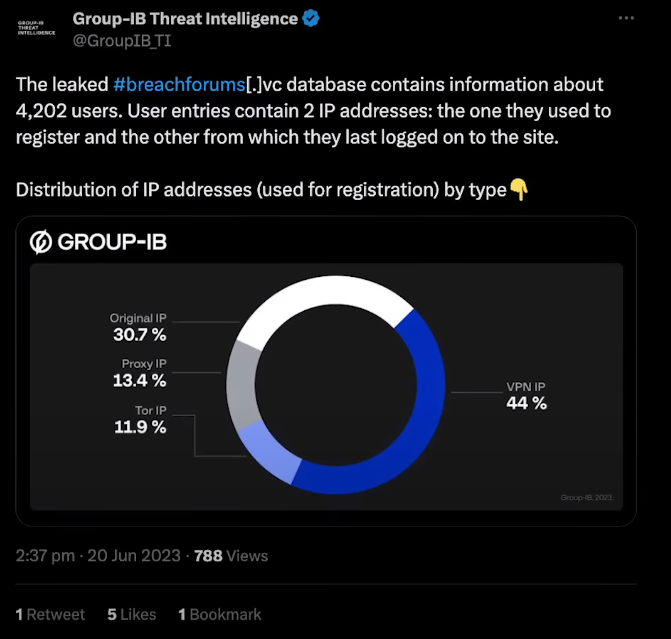This screenshot has height=639, width=671.
Task: View the 1 Retweet list
Action: (50, 614)
